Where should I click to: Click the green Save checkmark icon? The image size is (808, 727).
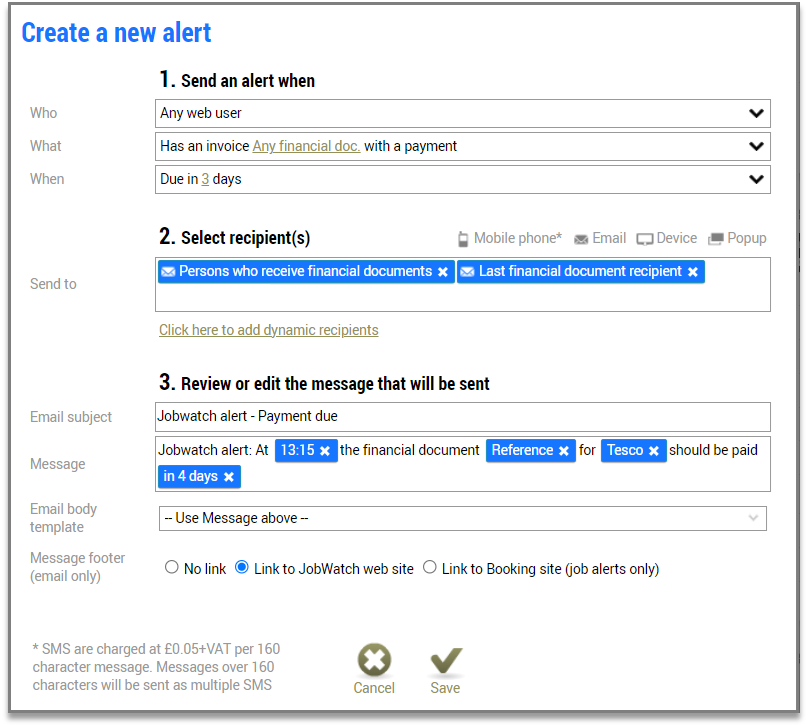click(x=446, y=660)
